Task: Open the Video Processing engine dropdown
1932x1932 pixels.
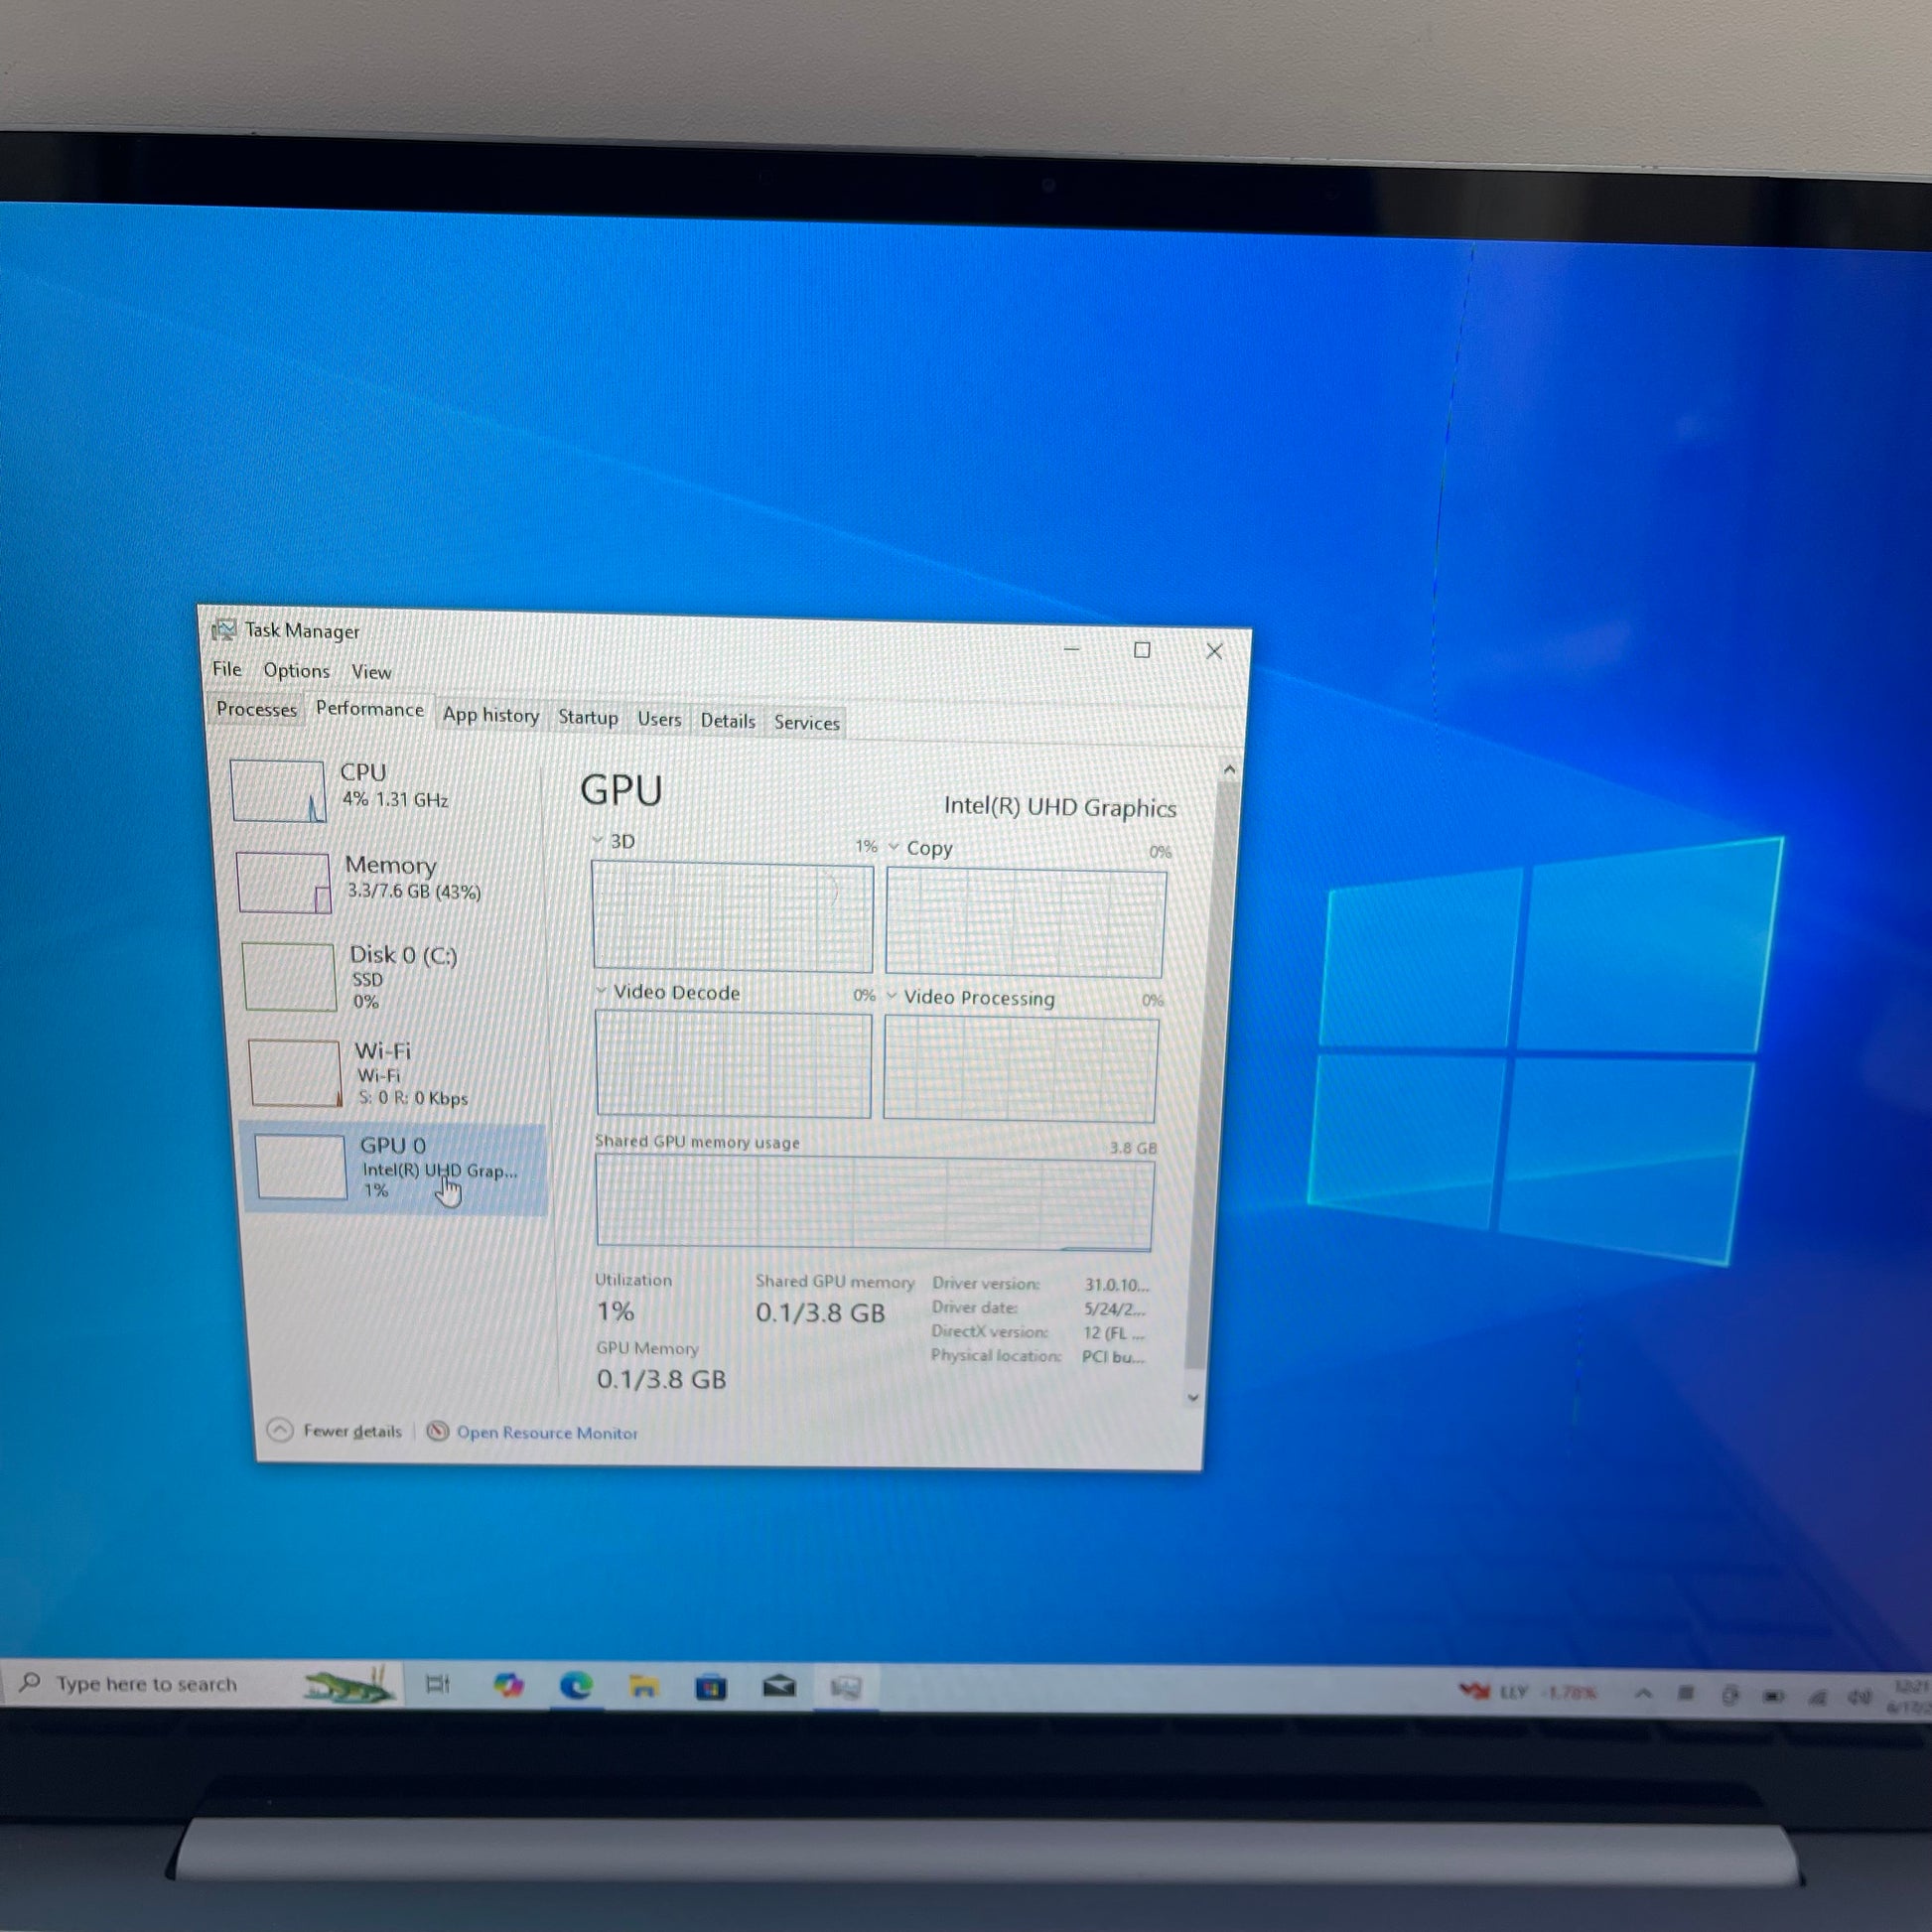Action: 892,996
